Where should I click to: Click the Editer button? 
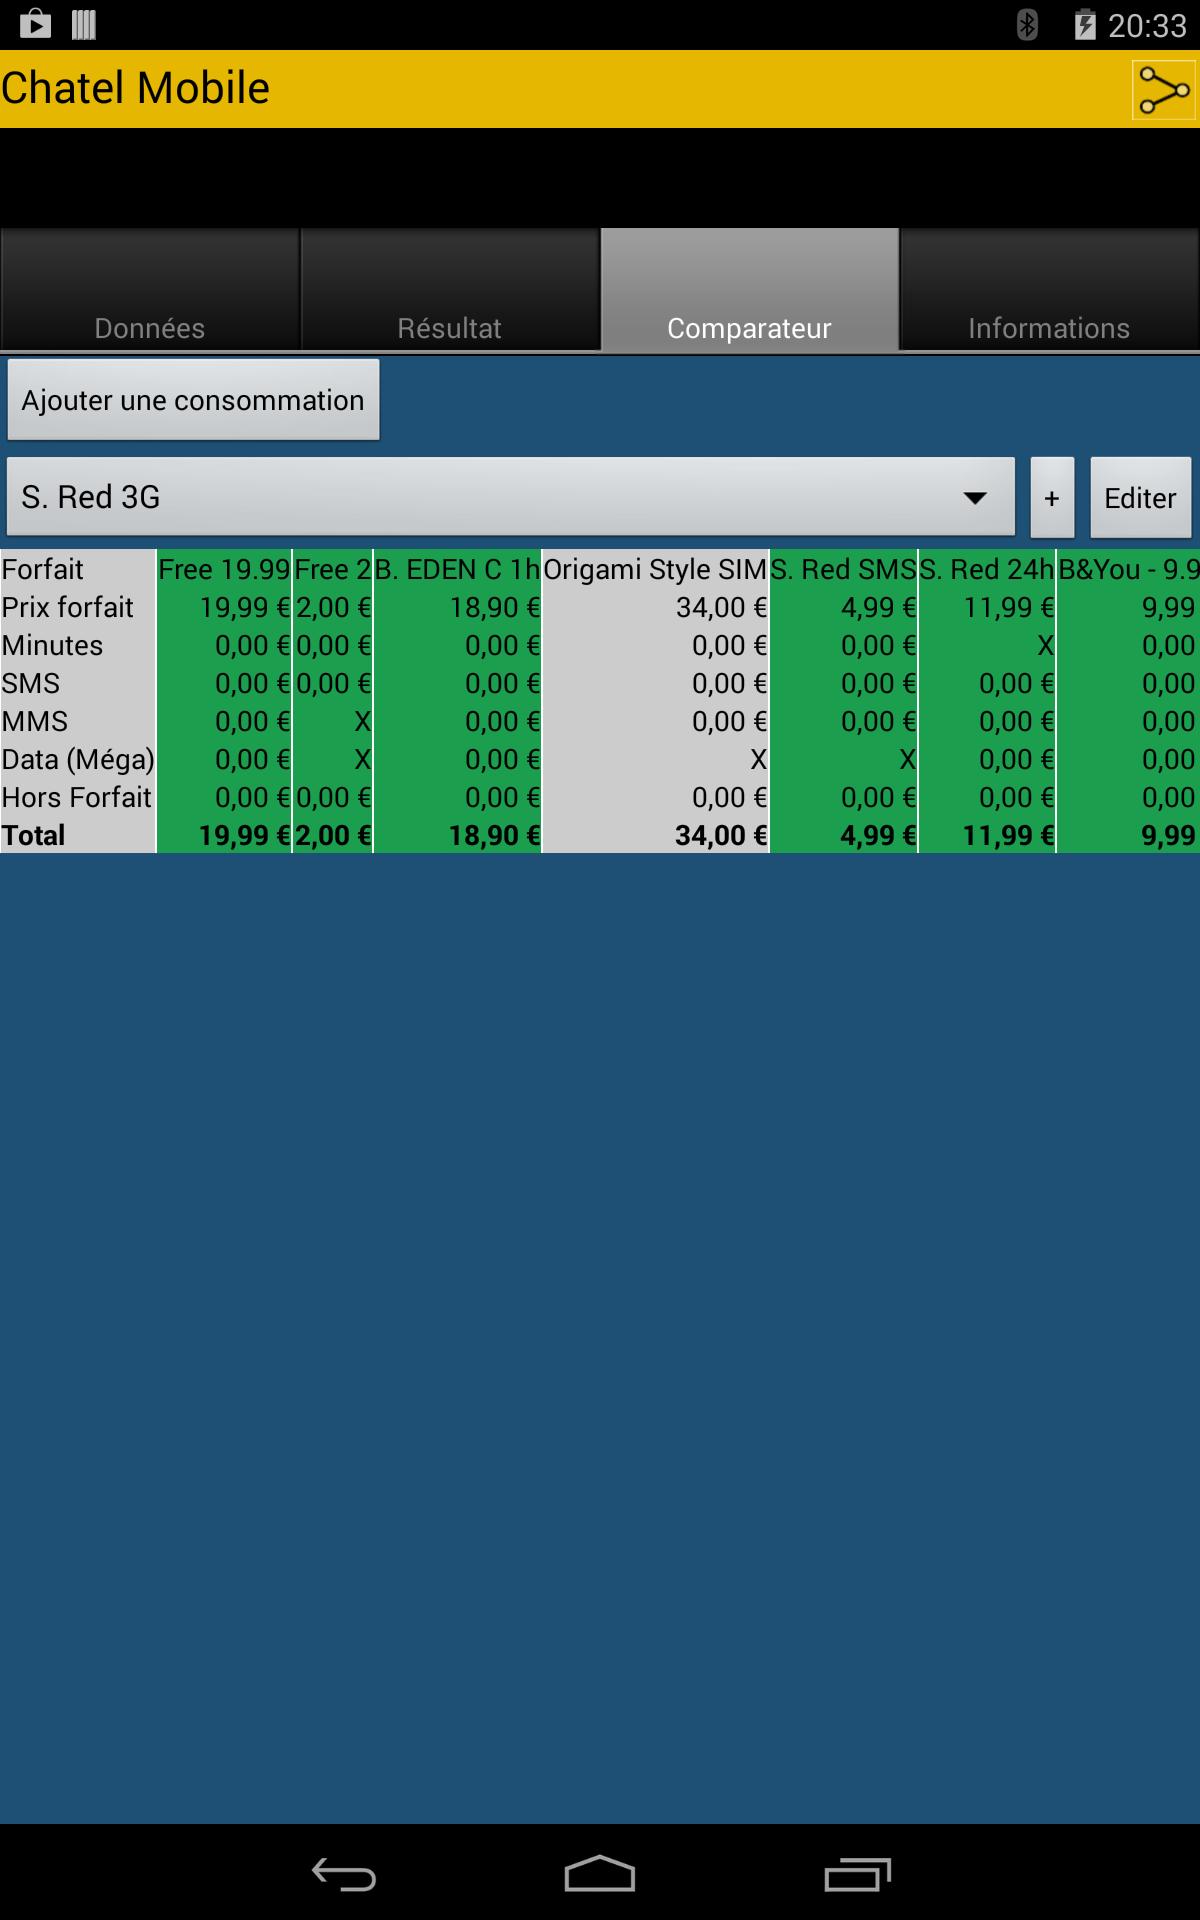1140,497
